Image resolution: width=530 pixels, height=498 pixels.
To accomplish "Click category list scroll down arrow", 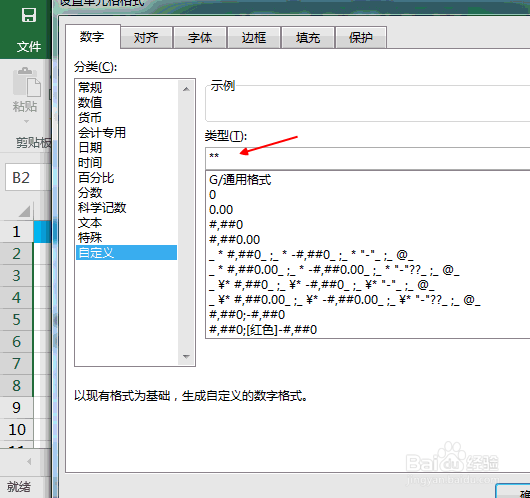I will click(x=186, y=356).
